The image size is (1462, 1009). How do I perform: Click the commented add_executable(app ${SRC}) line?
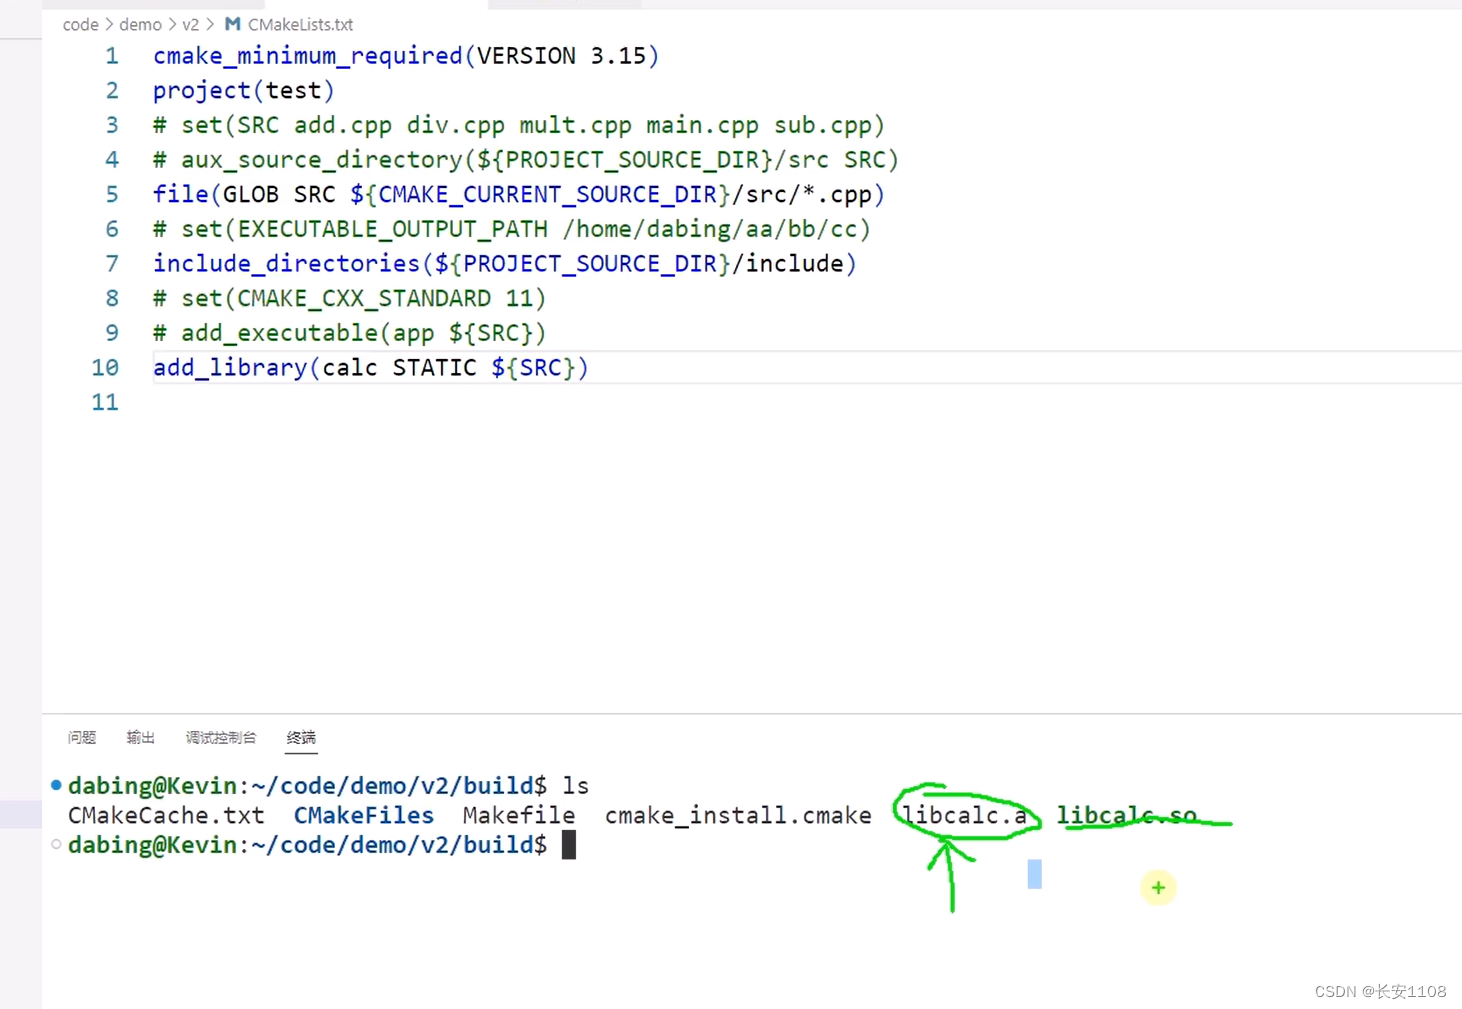350,333
